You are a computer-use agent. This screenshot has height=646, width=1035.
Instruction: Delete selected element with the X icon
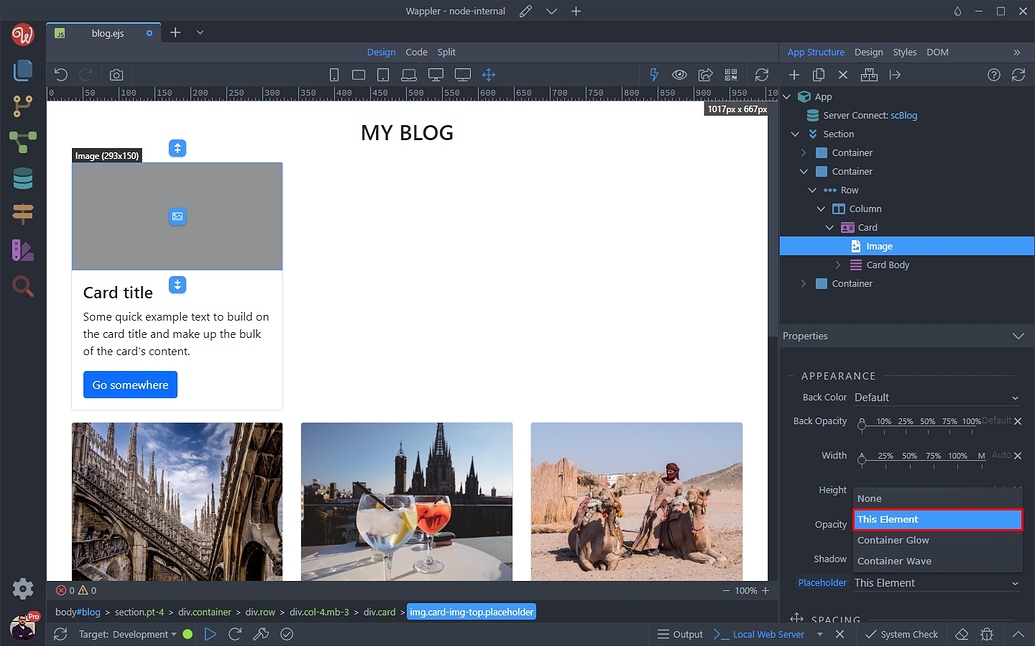pyautogui.click(x=842, y=74)
